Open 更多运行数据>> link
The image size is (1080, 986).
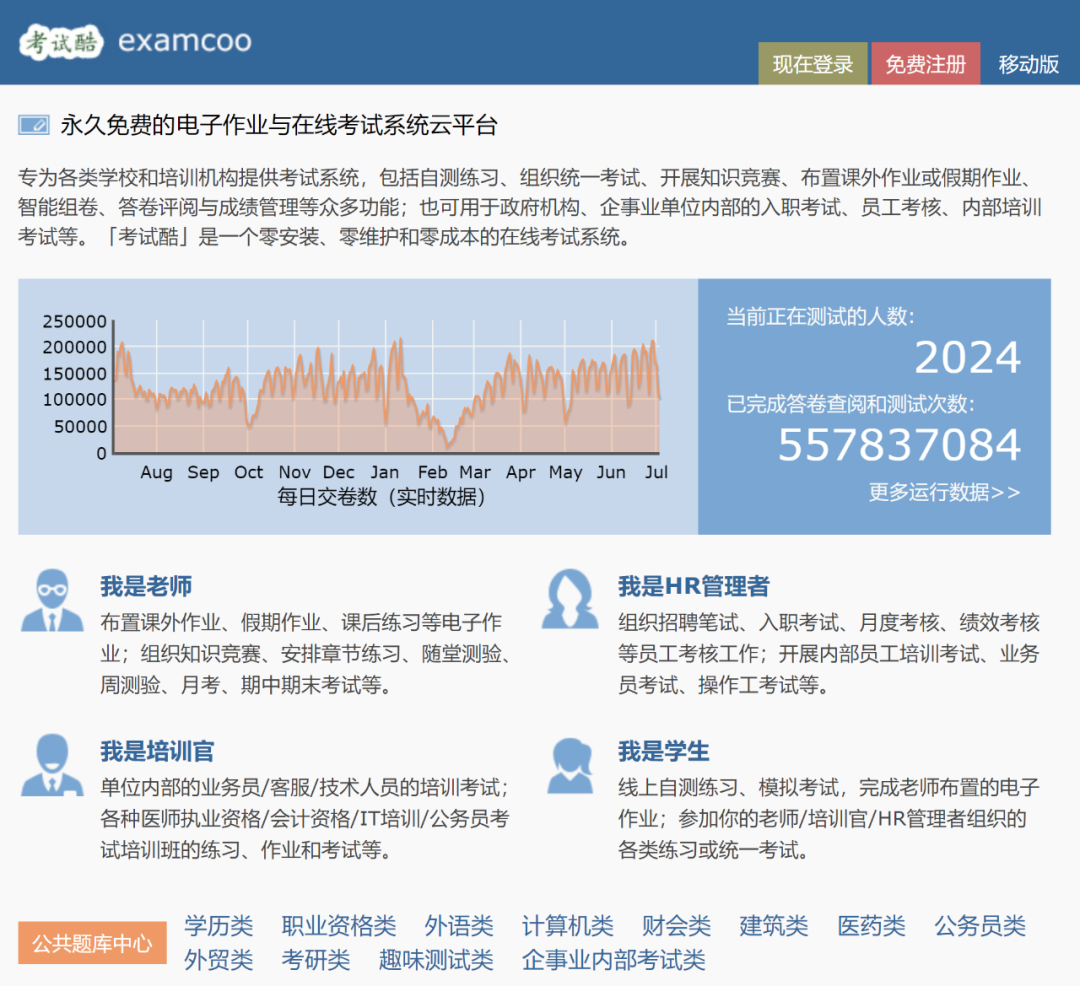coord(944,492)
